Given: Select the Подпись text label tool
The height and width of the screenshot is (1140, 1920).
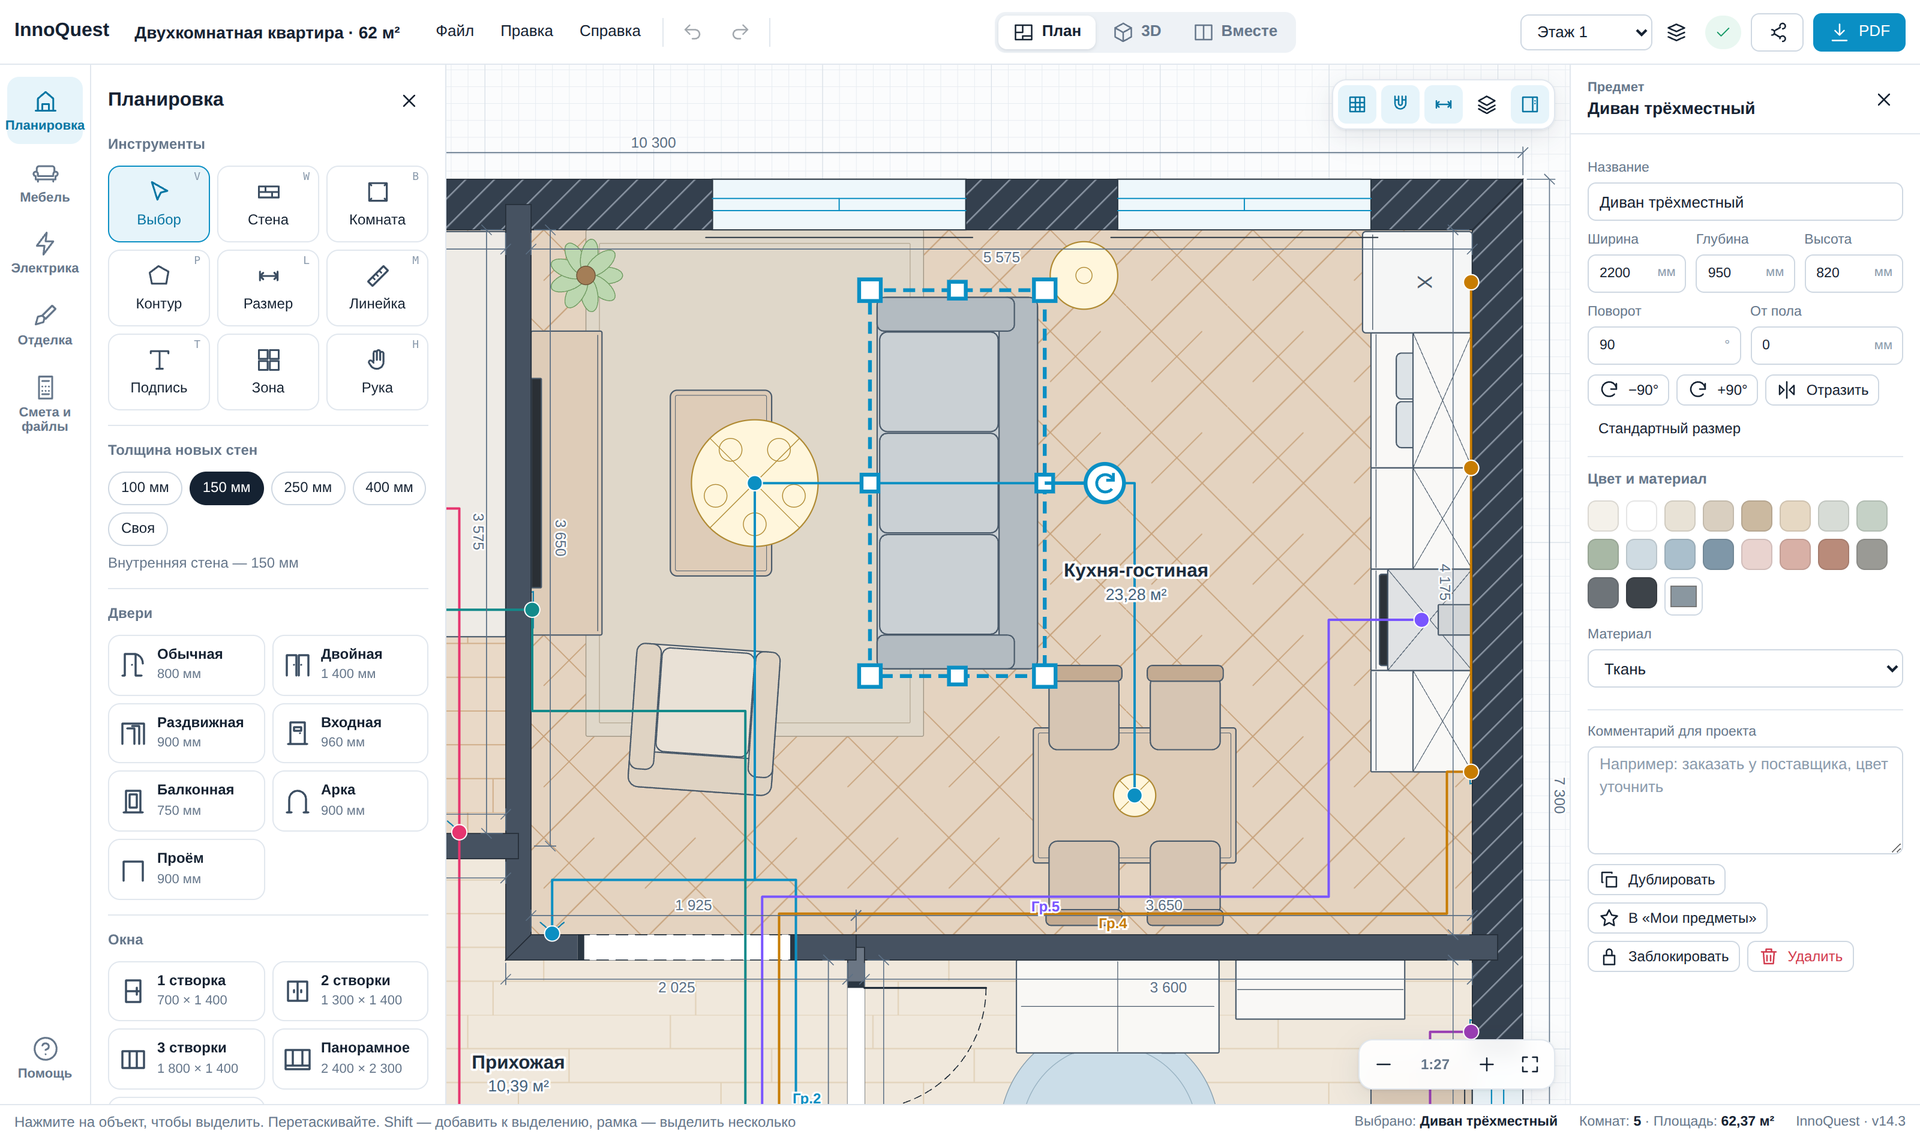Looking at the screenshot, I should (159, 372).
